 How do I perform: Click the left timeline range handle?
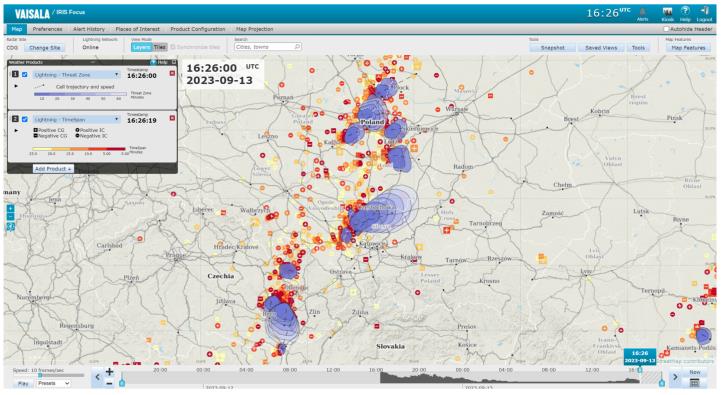(x=122, y=382)
